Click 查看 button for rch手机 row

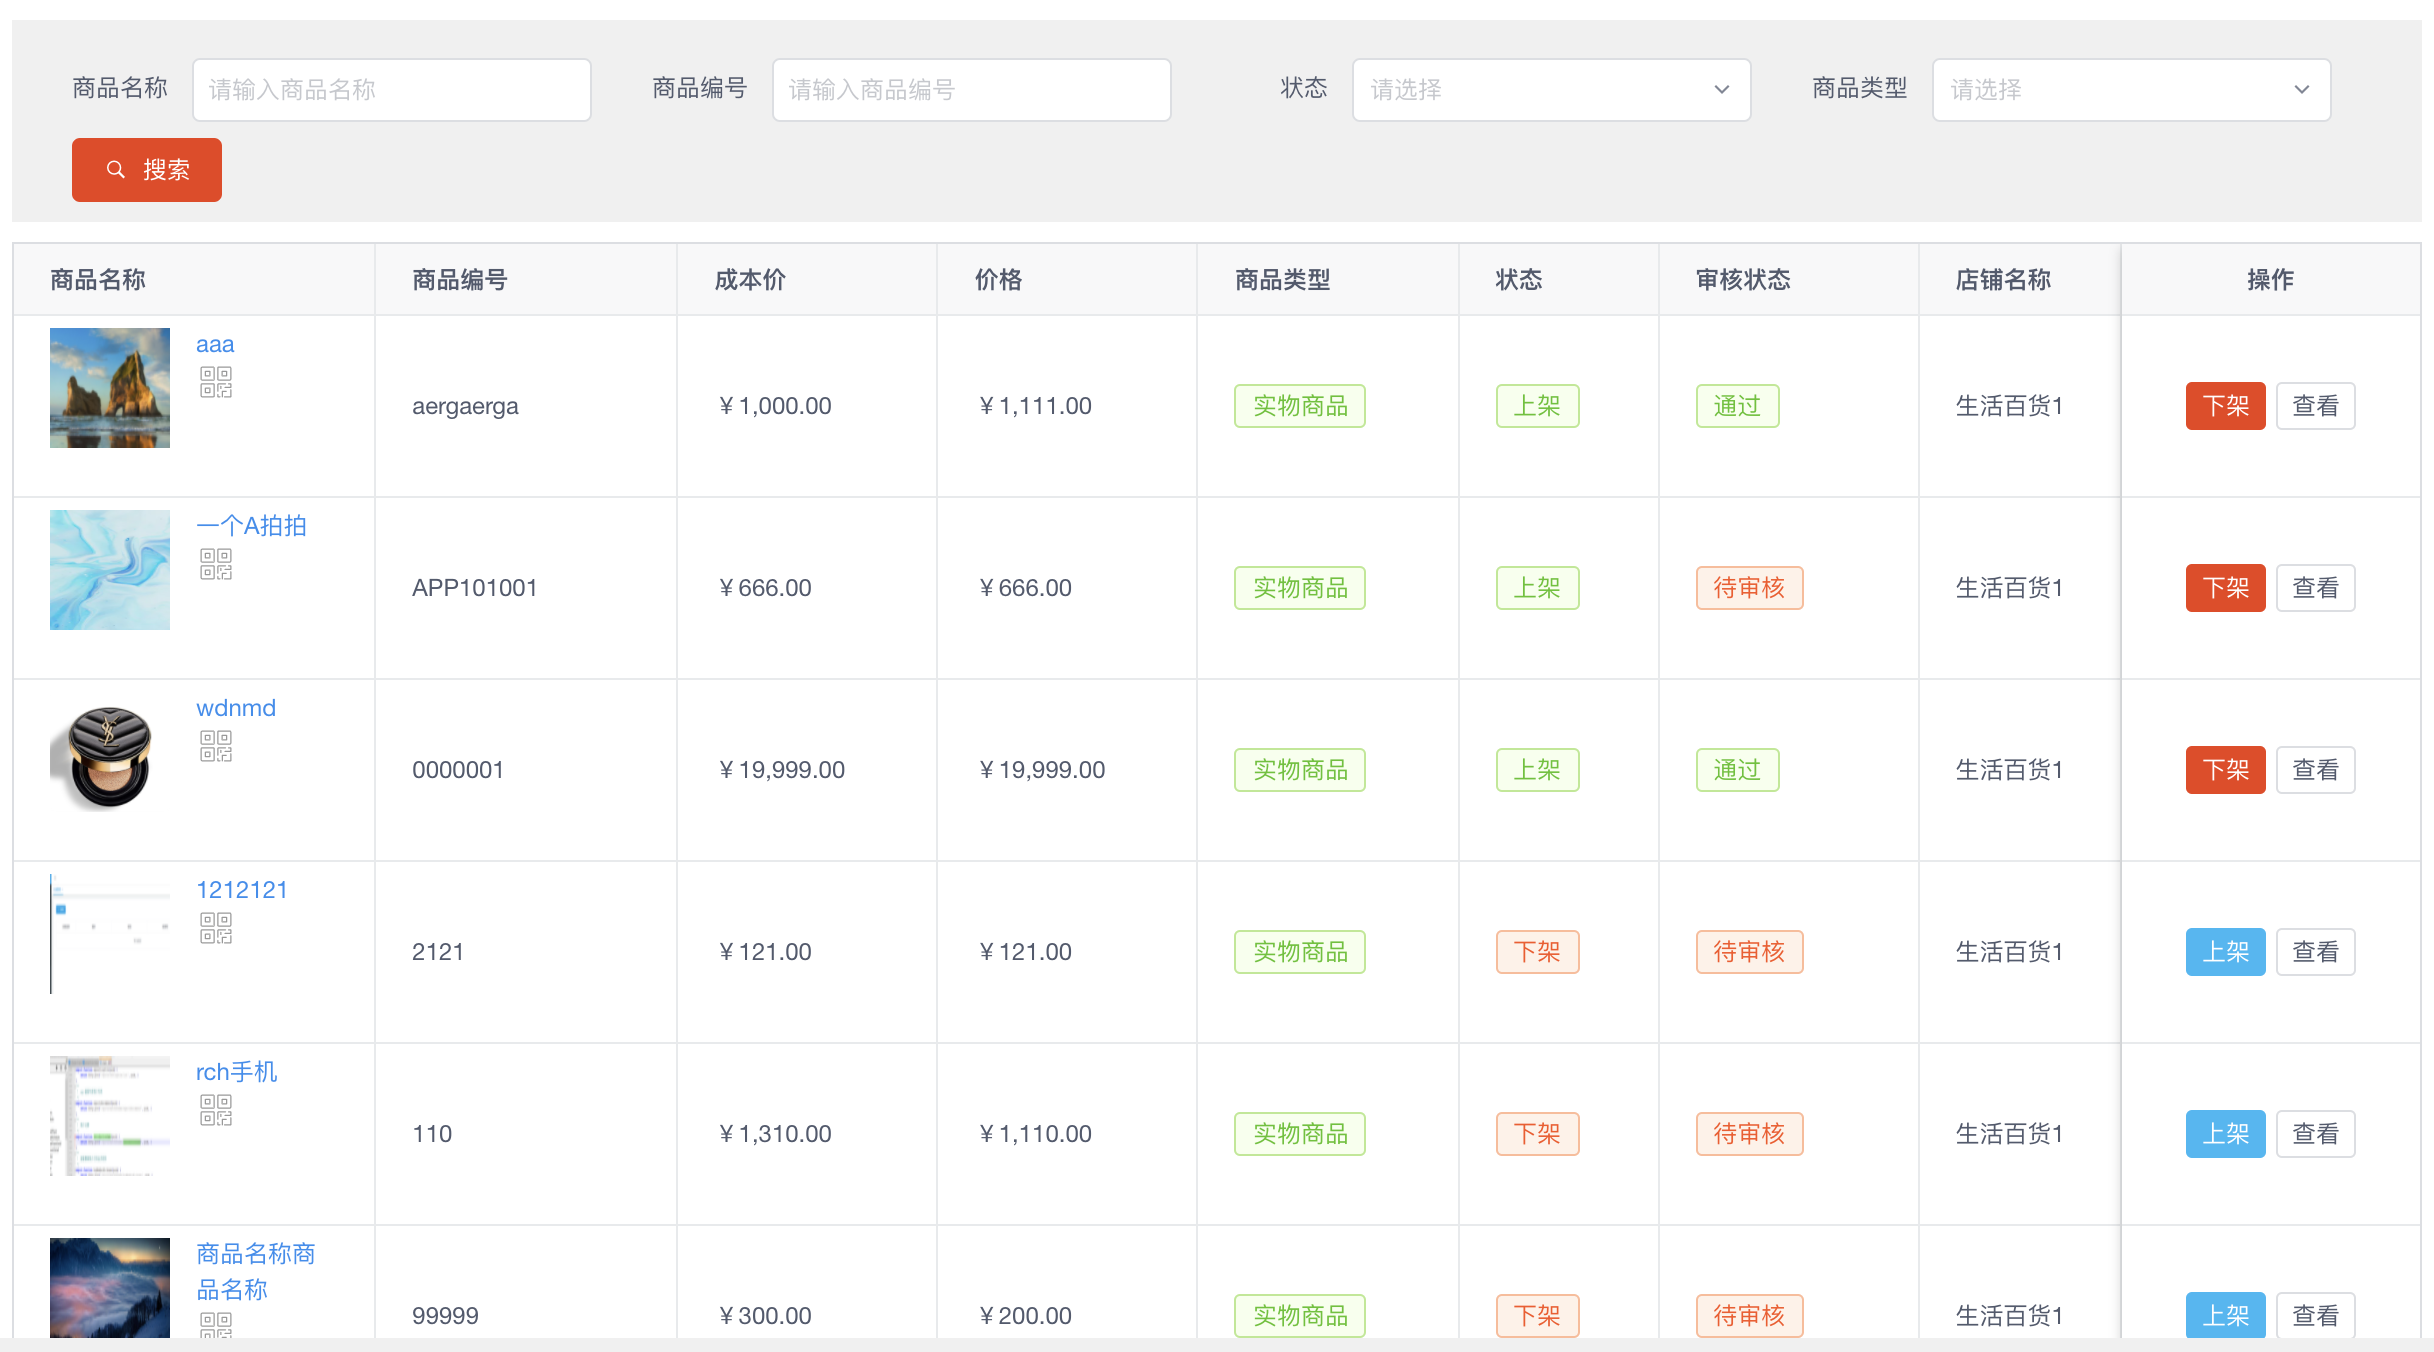pos(2316,1134)
